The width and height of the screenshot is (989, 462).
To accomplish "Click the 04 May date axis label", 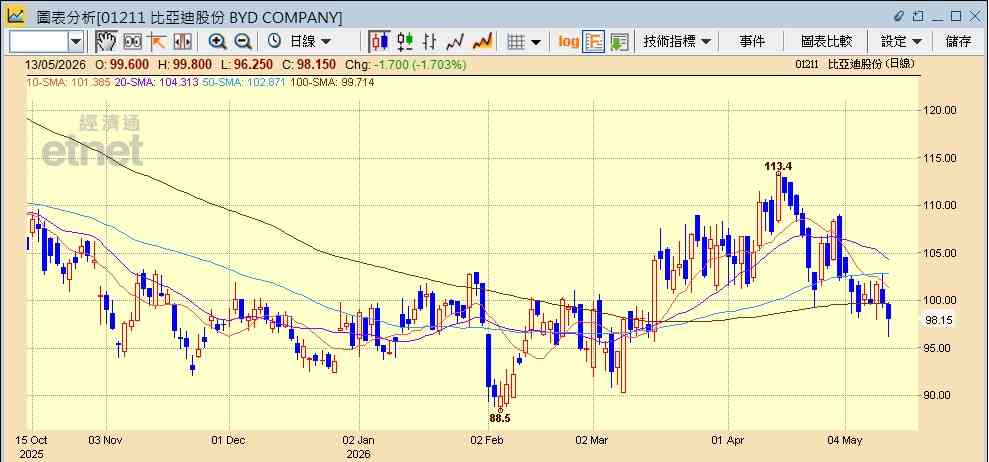I will point(846,440).
